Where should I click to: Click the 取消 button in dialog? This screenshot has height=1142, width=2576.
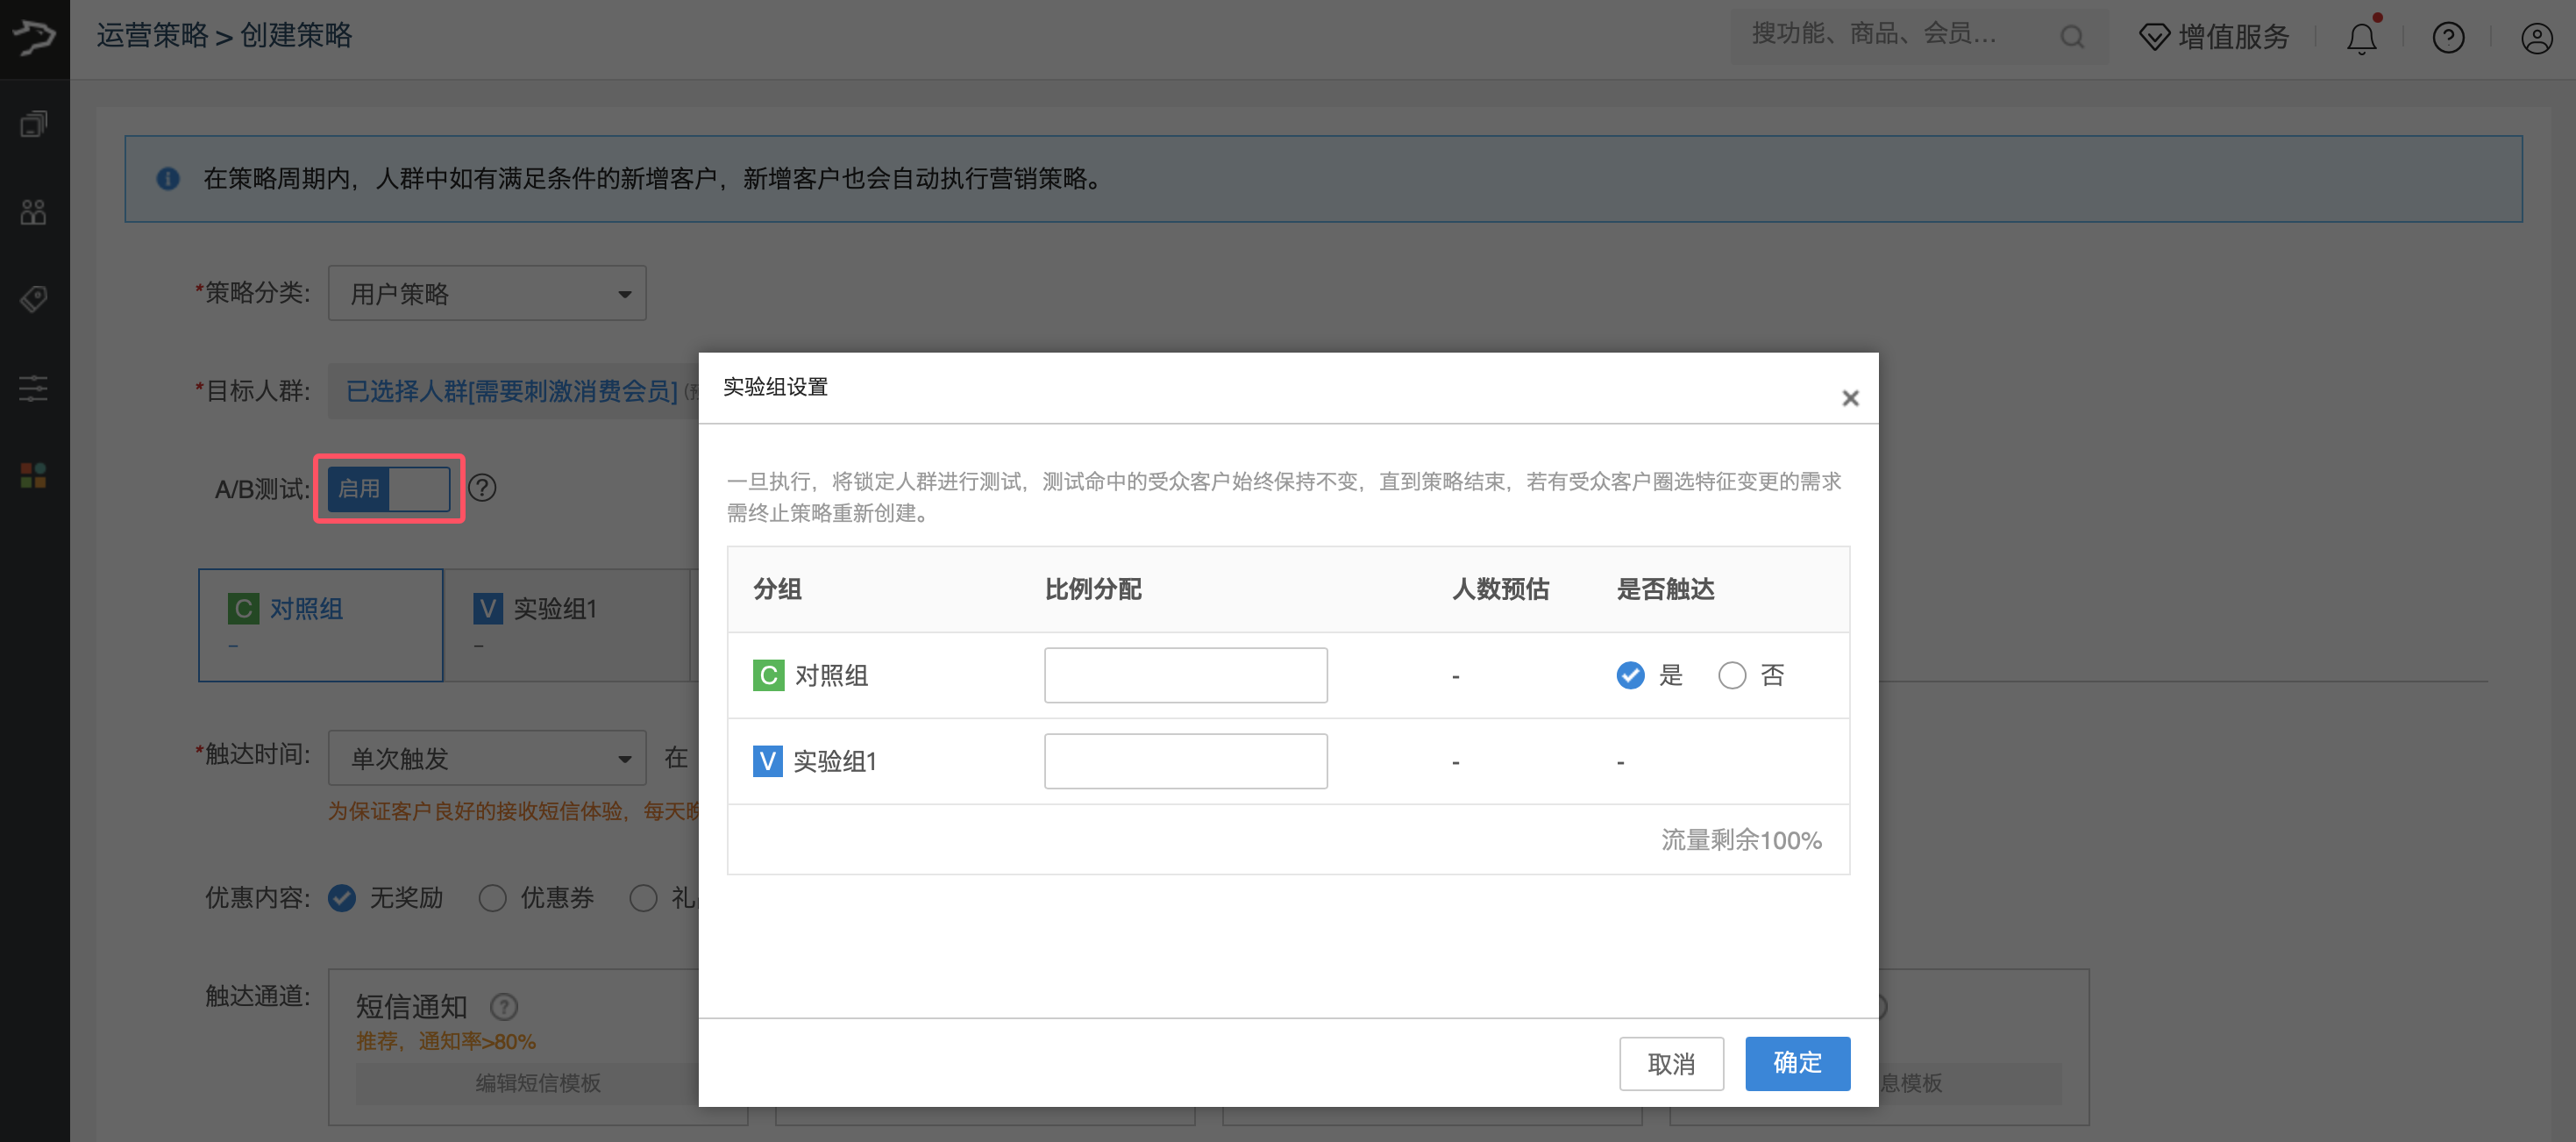click(1670, 1063)
